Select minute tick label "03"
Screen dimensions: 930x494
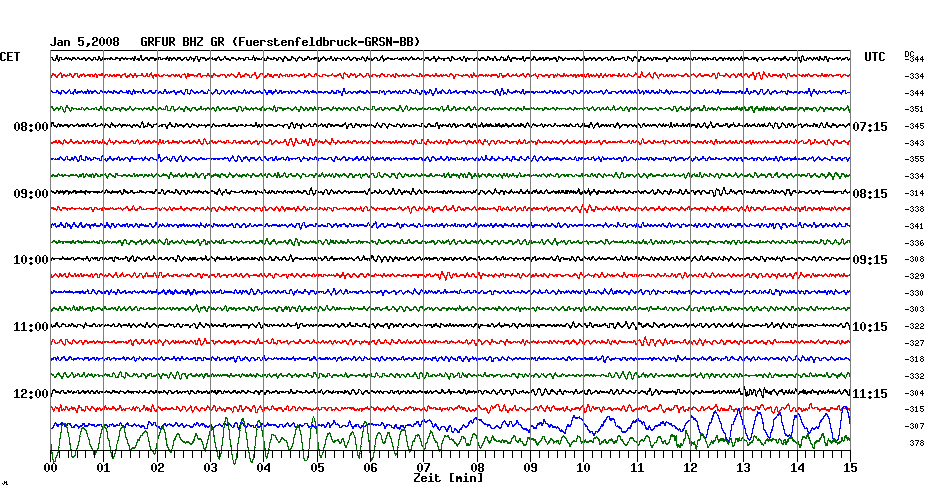tap(211, 467)
